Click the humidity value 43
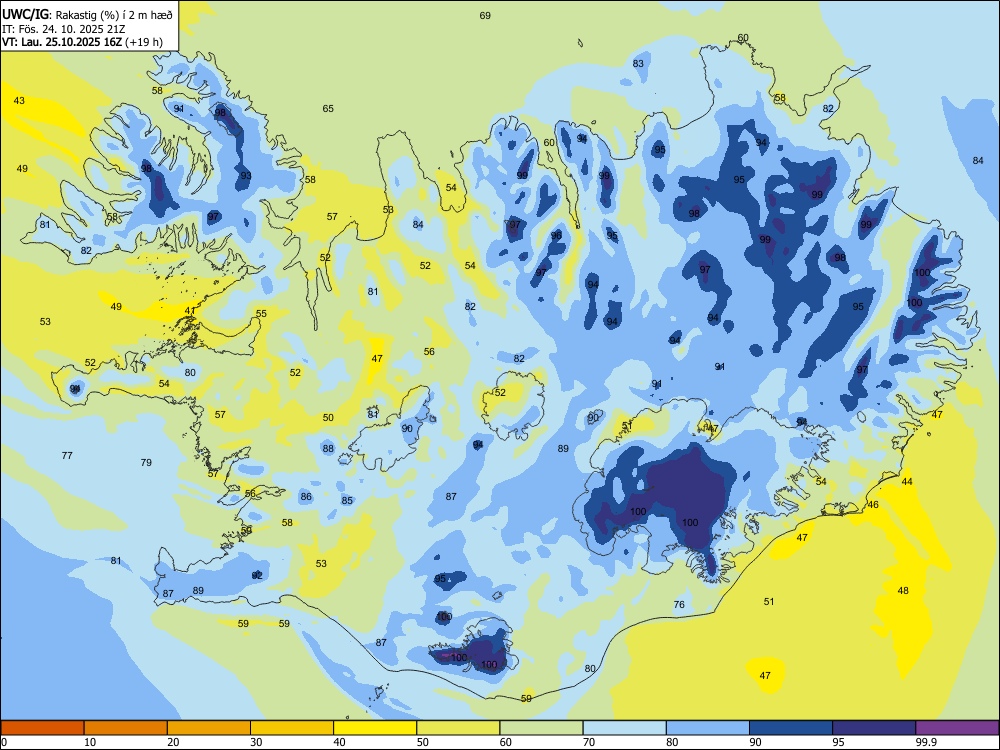1000x750 pixels. pos(19,100)
